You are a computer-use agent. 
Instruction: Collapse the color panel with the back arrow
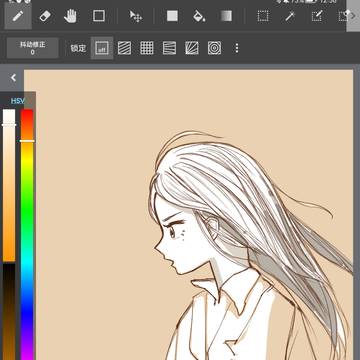point(13,78)
